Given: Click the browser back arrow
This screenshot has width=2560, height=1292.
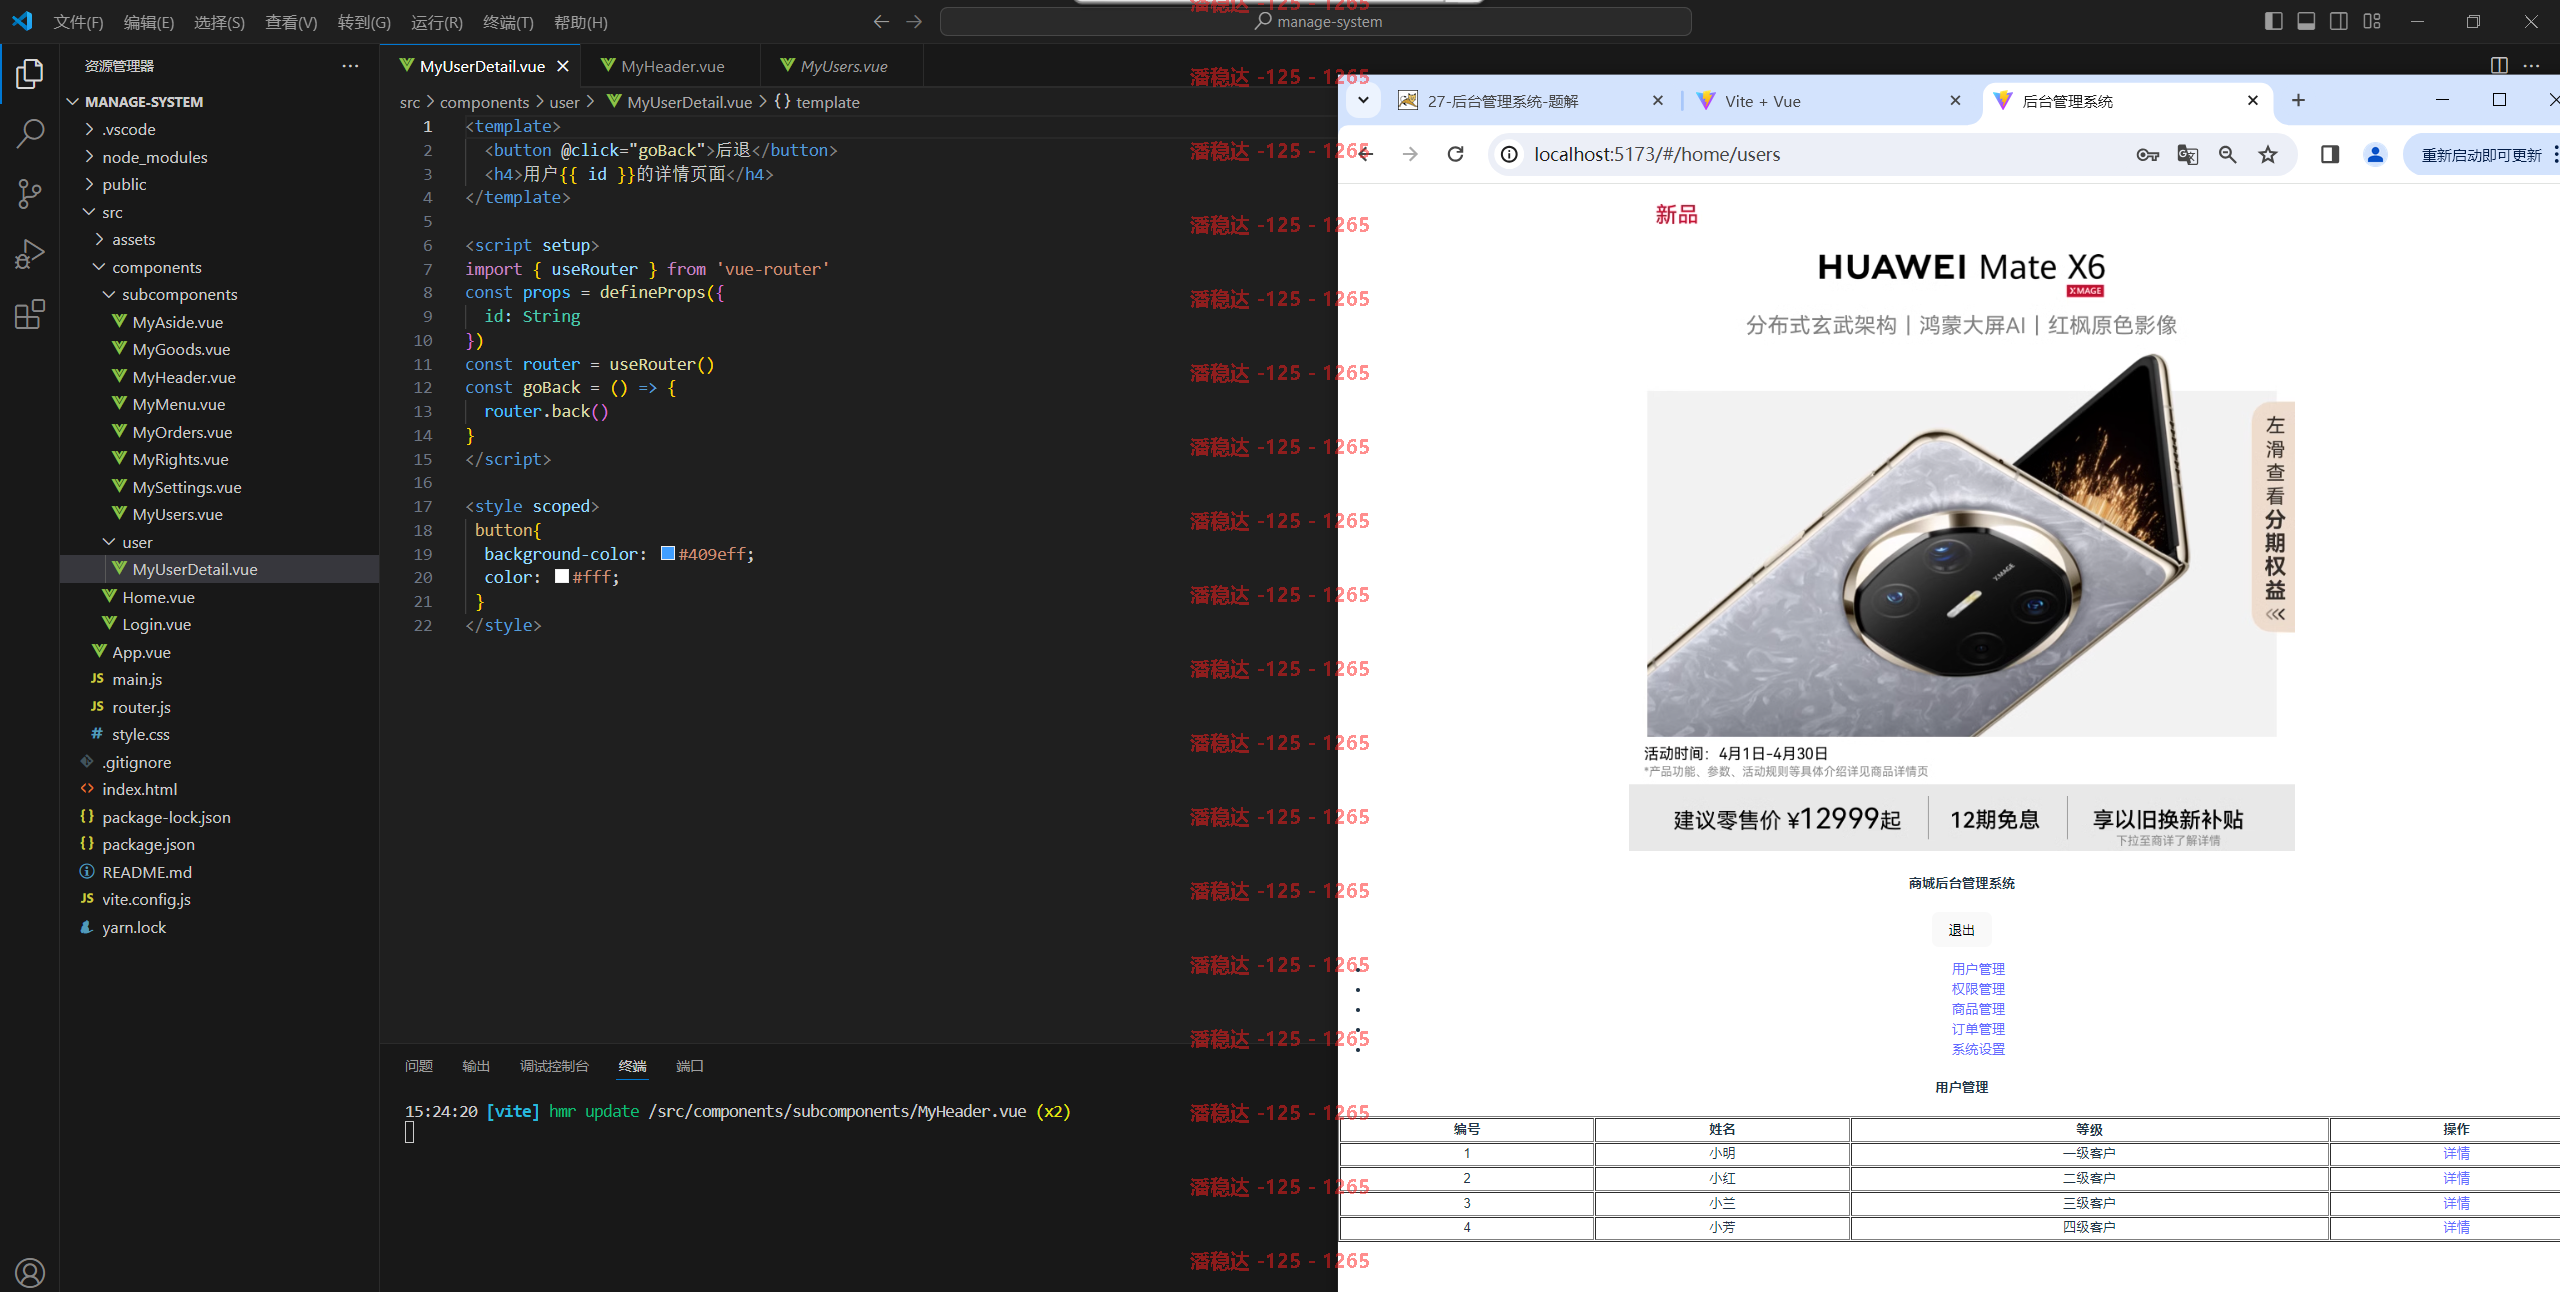Looking at the screenshot, I should [1366, 154].
